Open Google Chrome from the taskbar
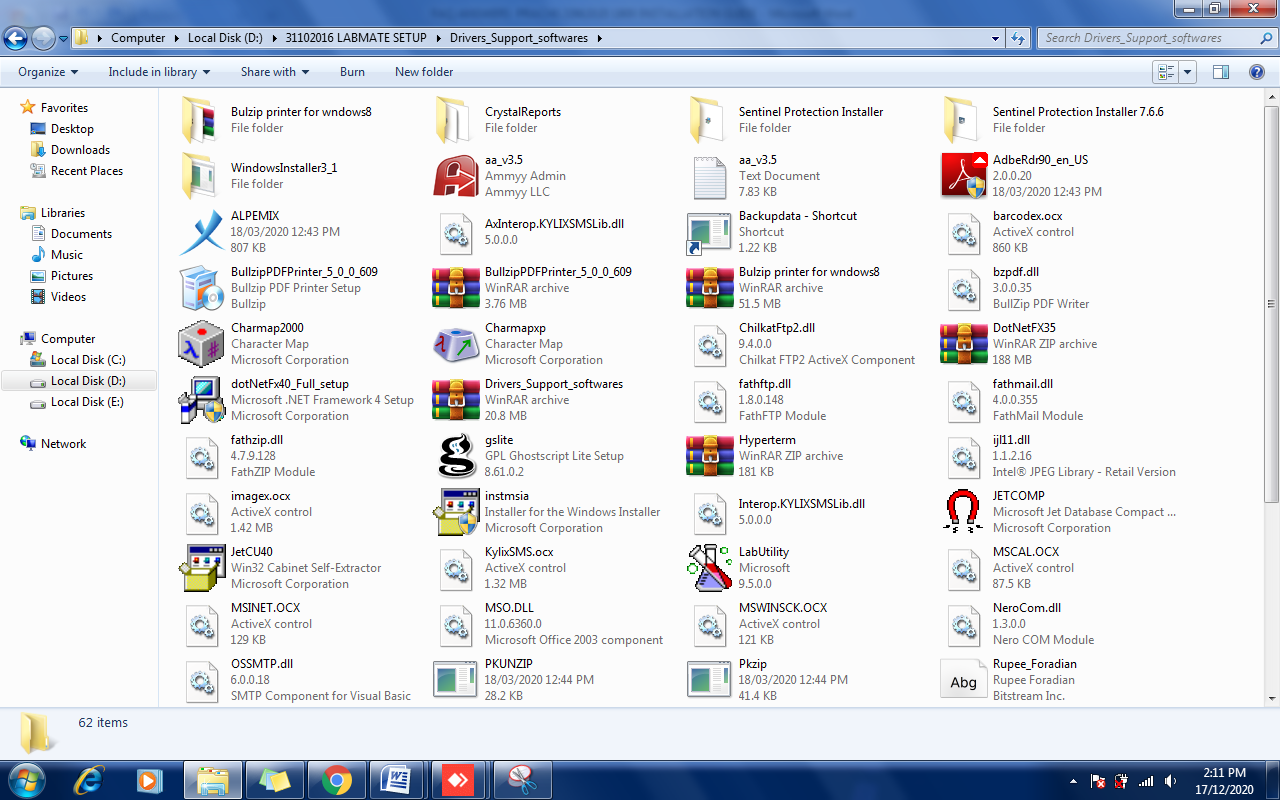This screenshot has width=1280, height=800. 336,780
